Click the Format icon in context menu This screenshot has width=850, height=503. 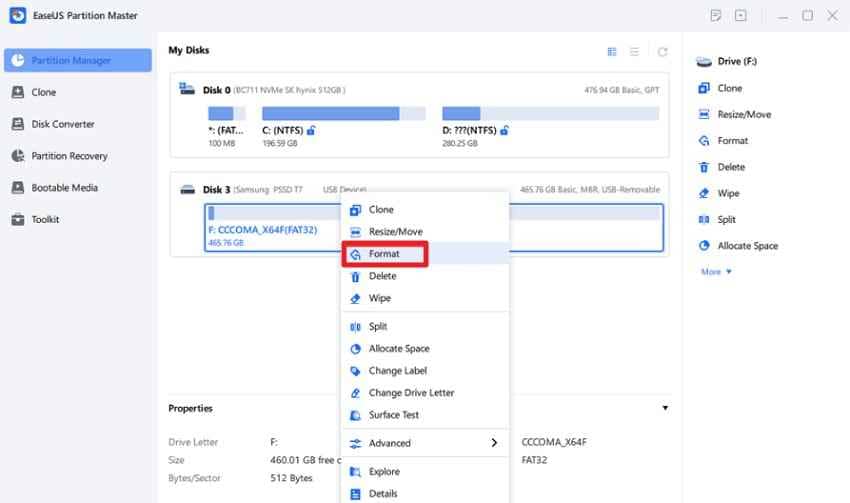(x=355, y=254)
